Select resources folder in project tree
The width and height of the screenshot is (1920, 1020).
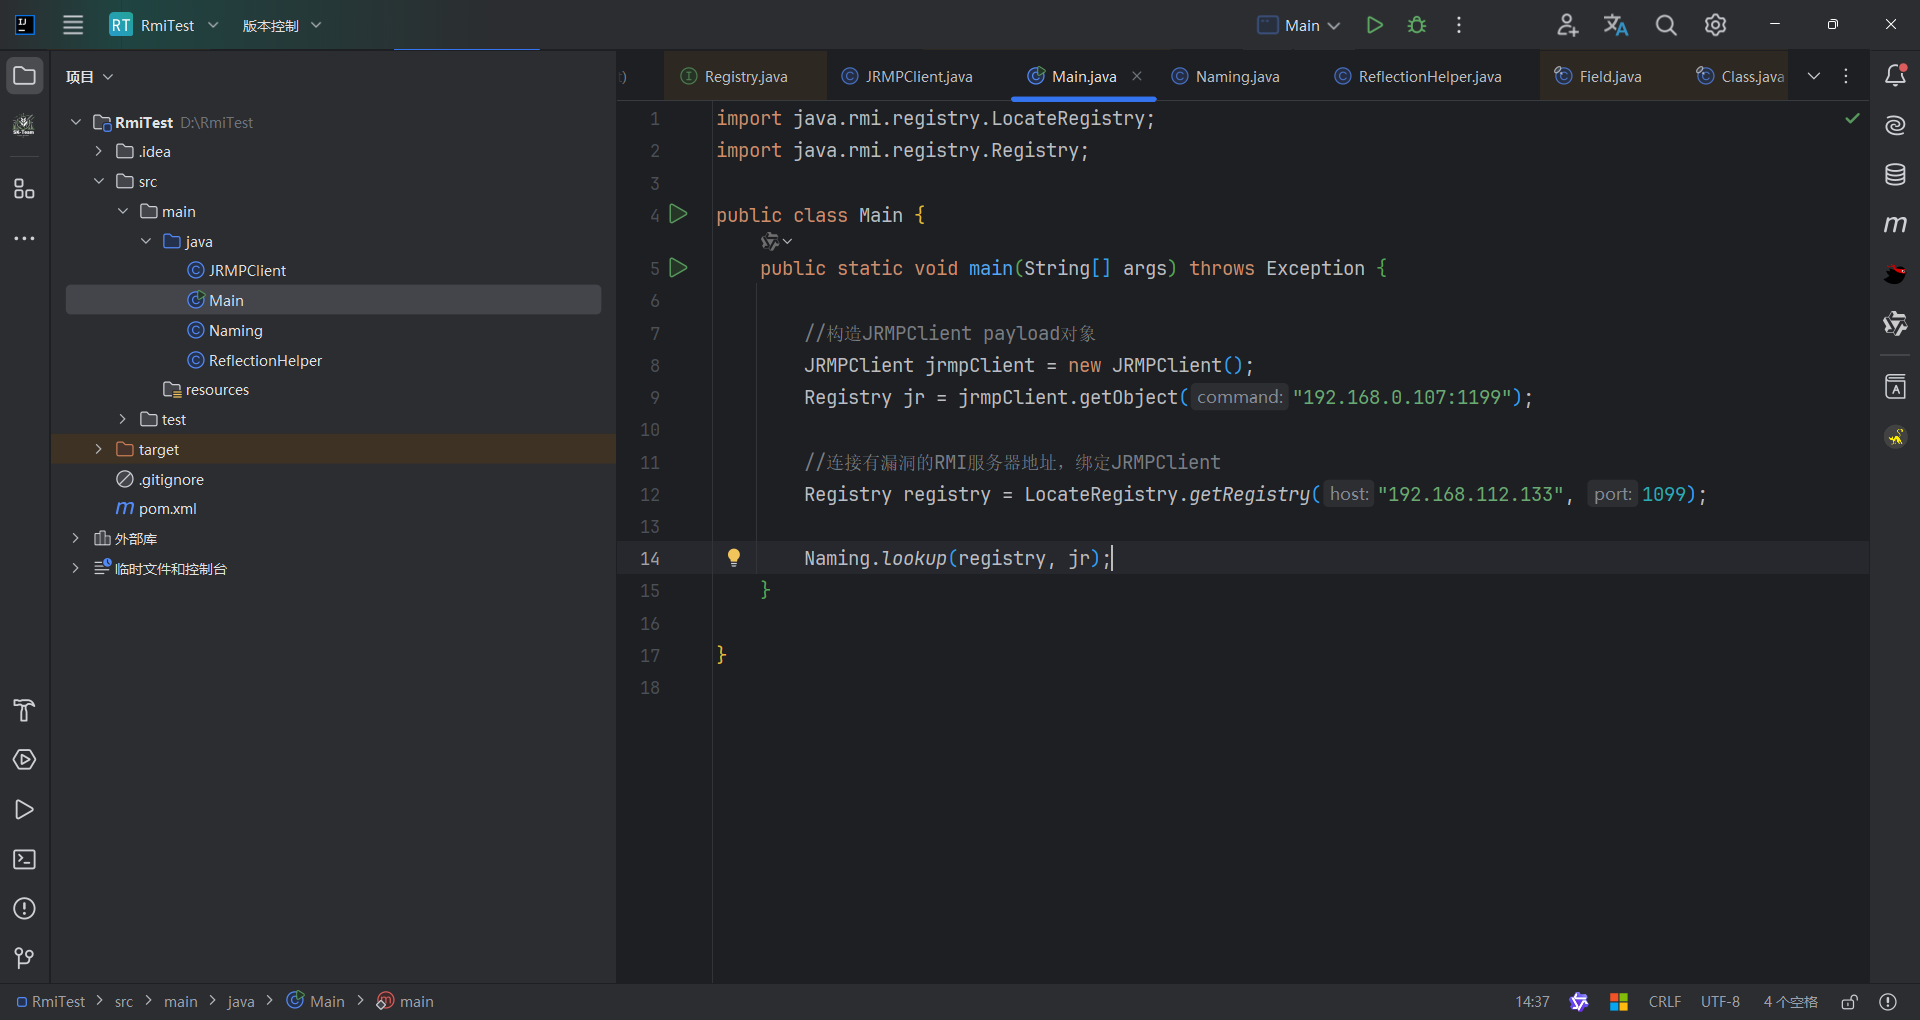(206, 390)
